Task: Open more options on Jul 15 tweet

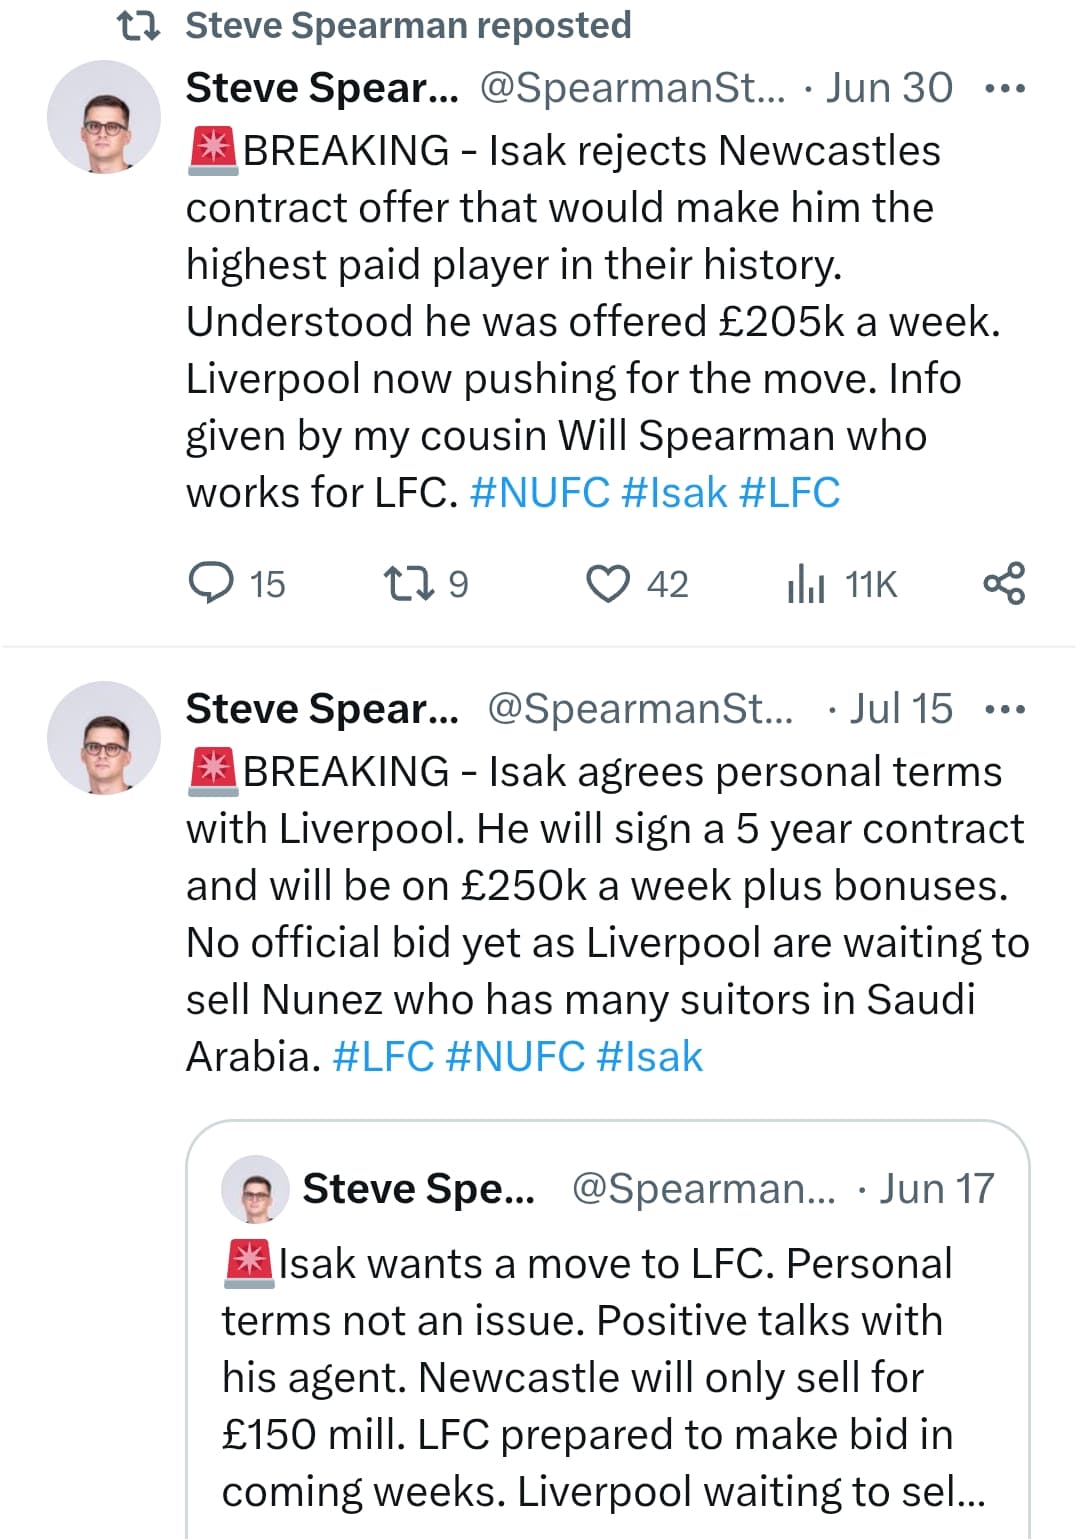Action: pos(1004,710)
